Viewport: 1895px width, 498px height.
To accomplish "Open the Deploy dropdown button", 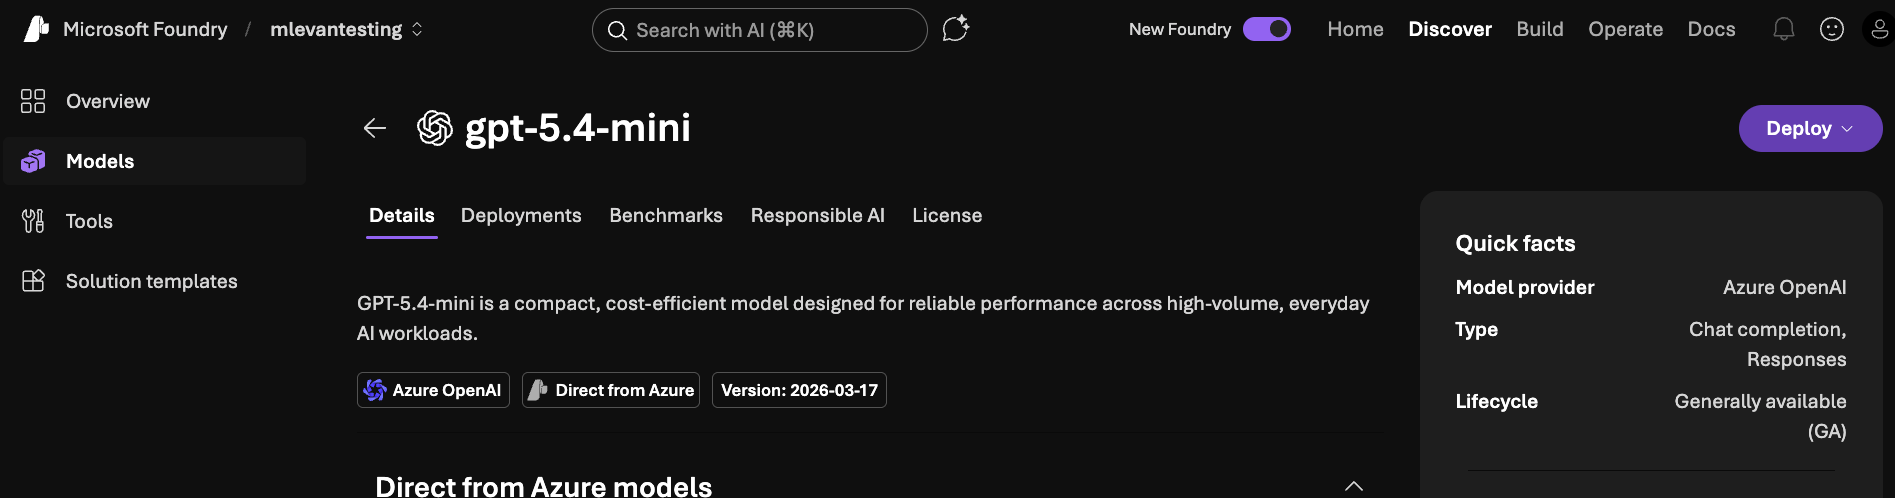I will point(1809,128).
